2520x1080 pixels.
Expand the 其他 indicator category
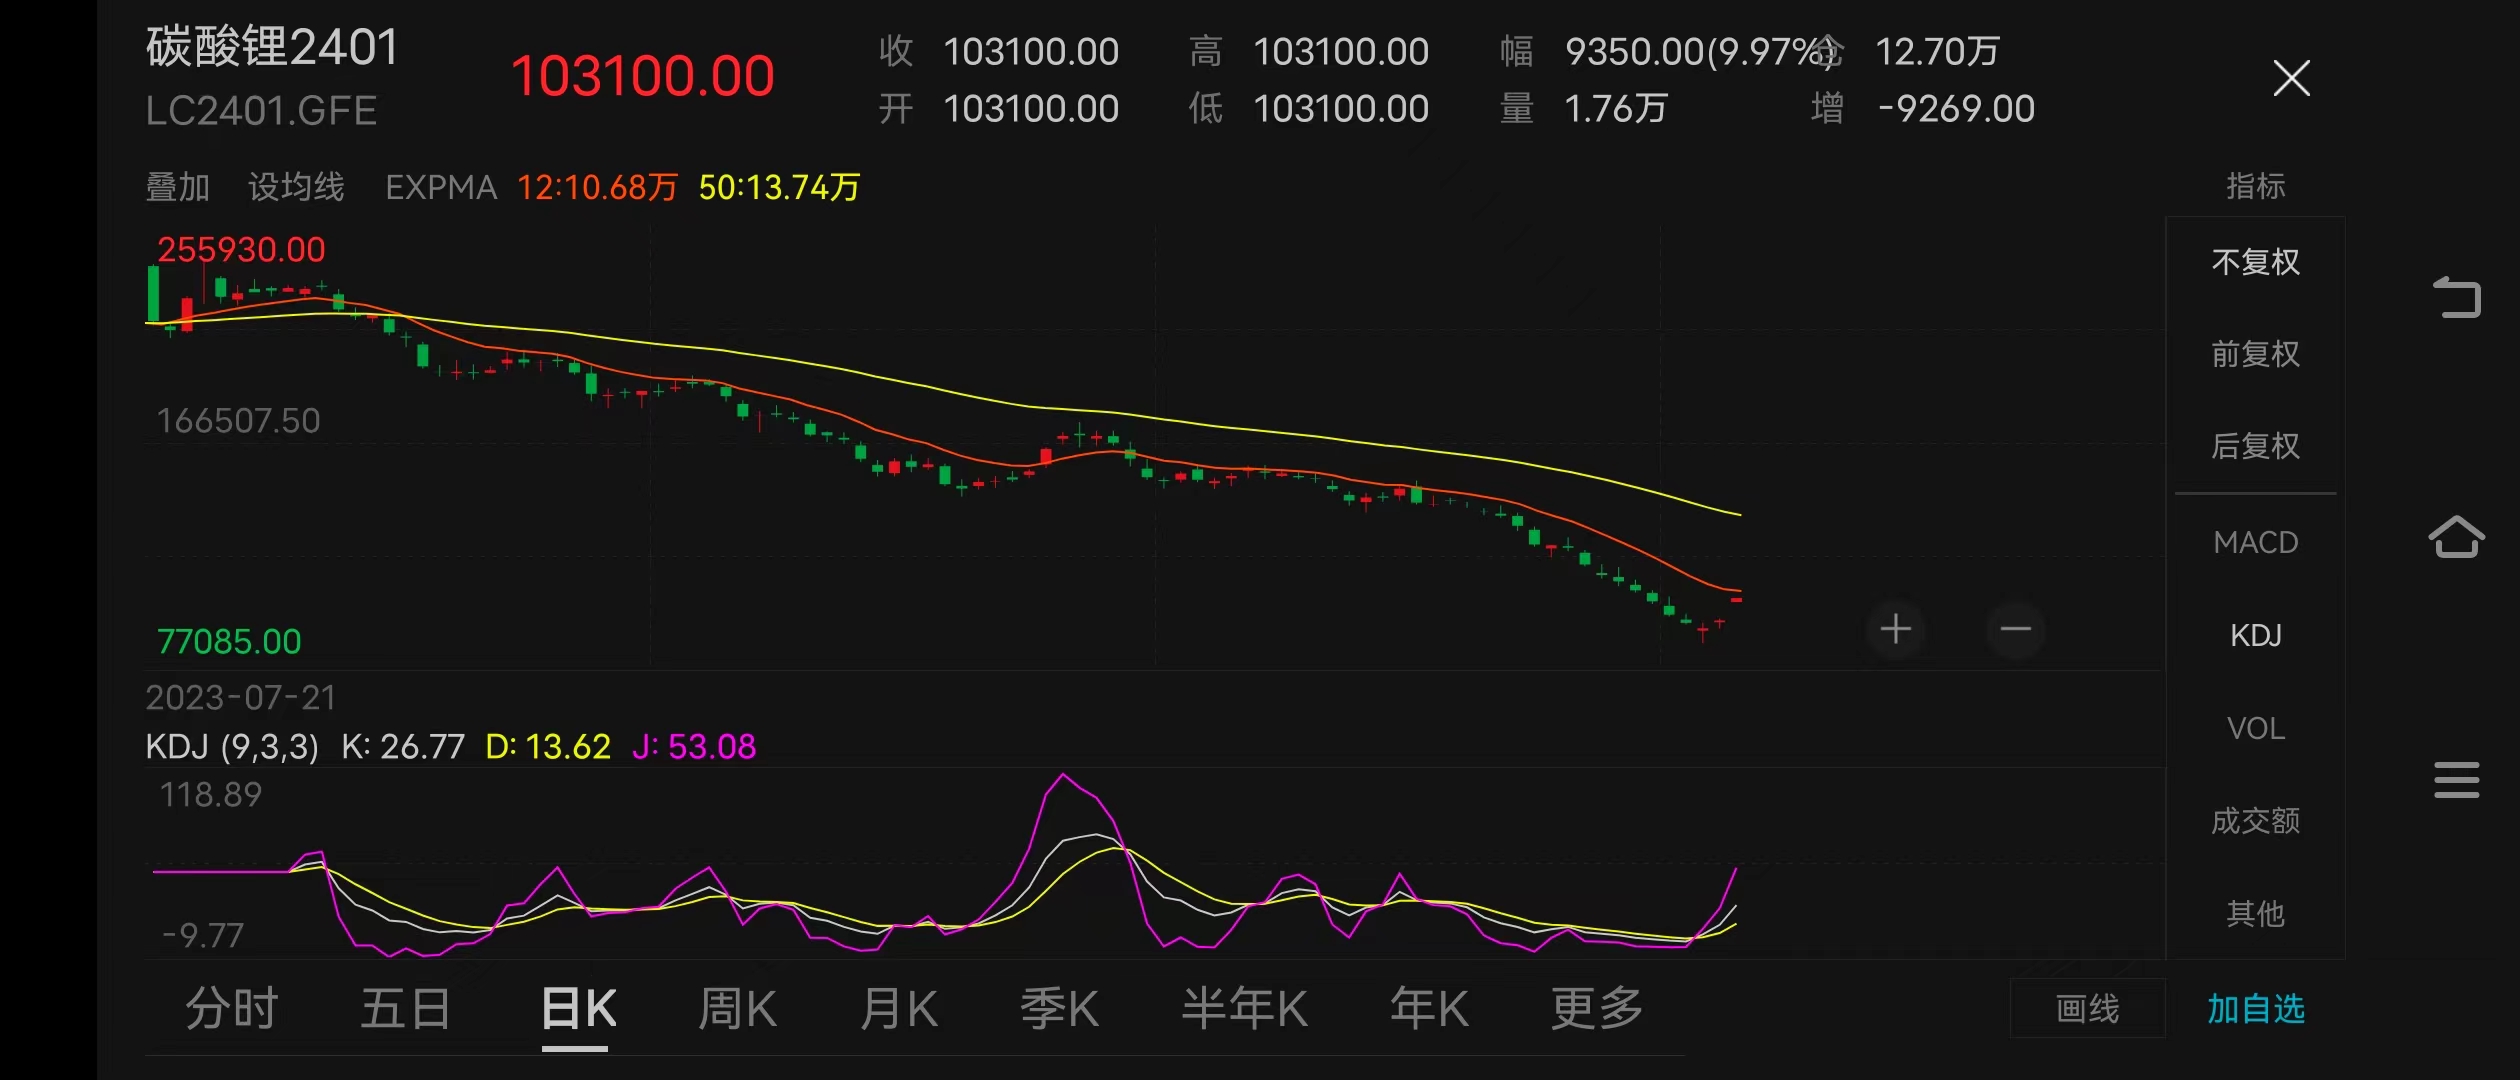pyautogui.click(x=2256, y=913)
